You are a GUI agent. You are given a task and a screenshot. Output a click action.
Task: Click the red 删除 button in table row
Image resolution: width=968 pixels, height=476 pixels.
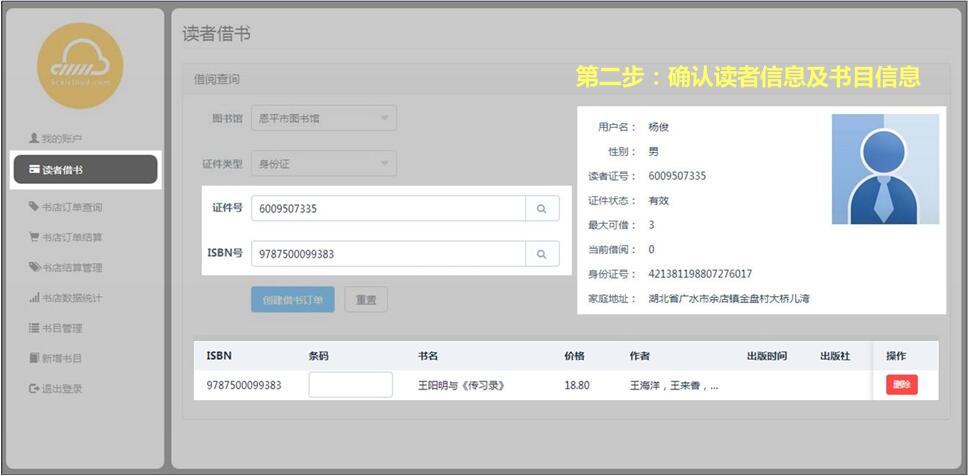[901, 385]
